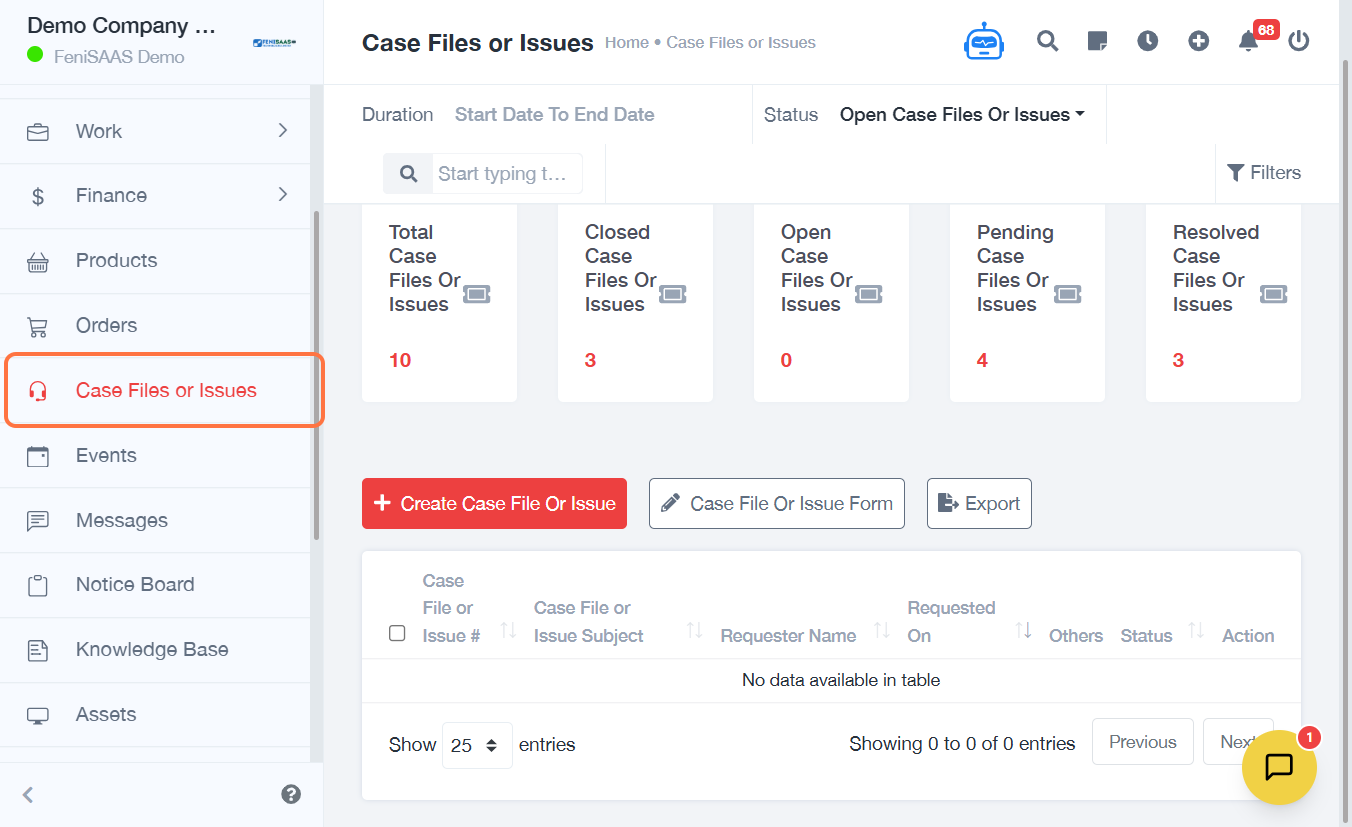Viewport: 1352px width, 827px height.
Task: Click the Start Date To End Date field
Action: coord(554,115)
